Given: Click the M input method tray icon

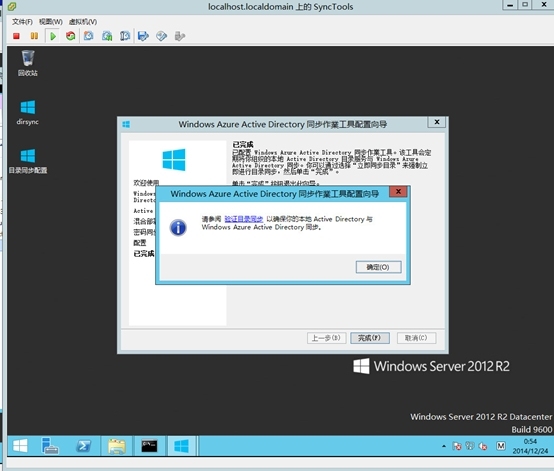Looking at the screenshot, I should 501,446.
